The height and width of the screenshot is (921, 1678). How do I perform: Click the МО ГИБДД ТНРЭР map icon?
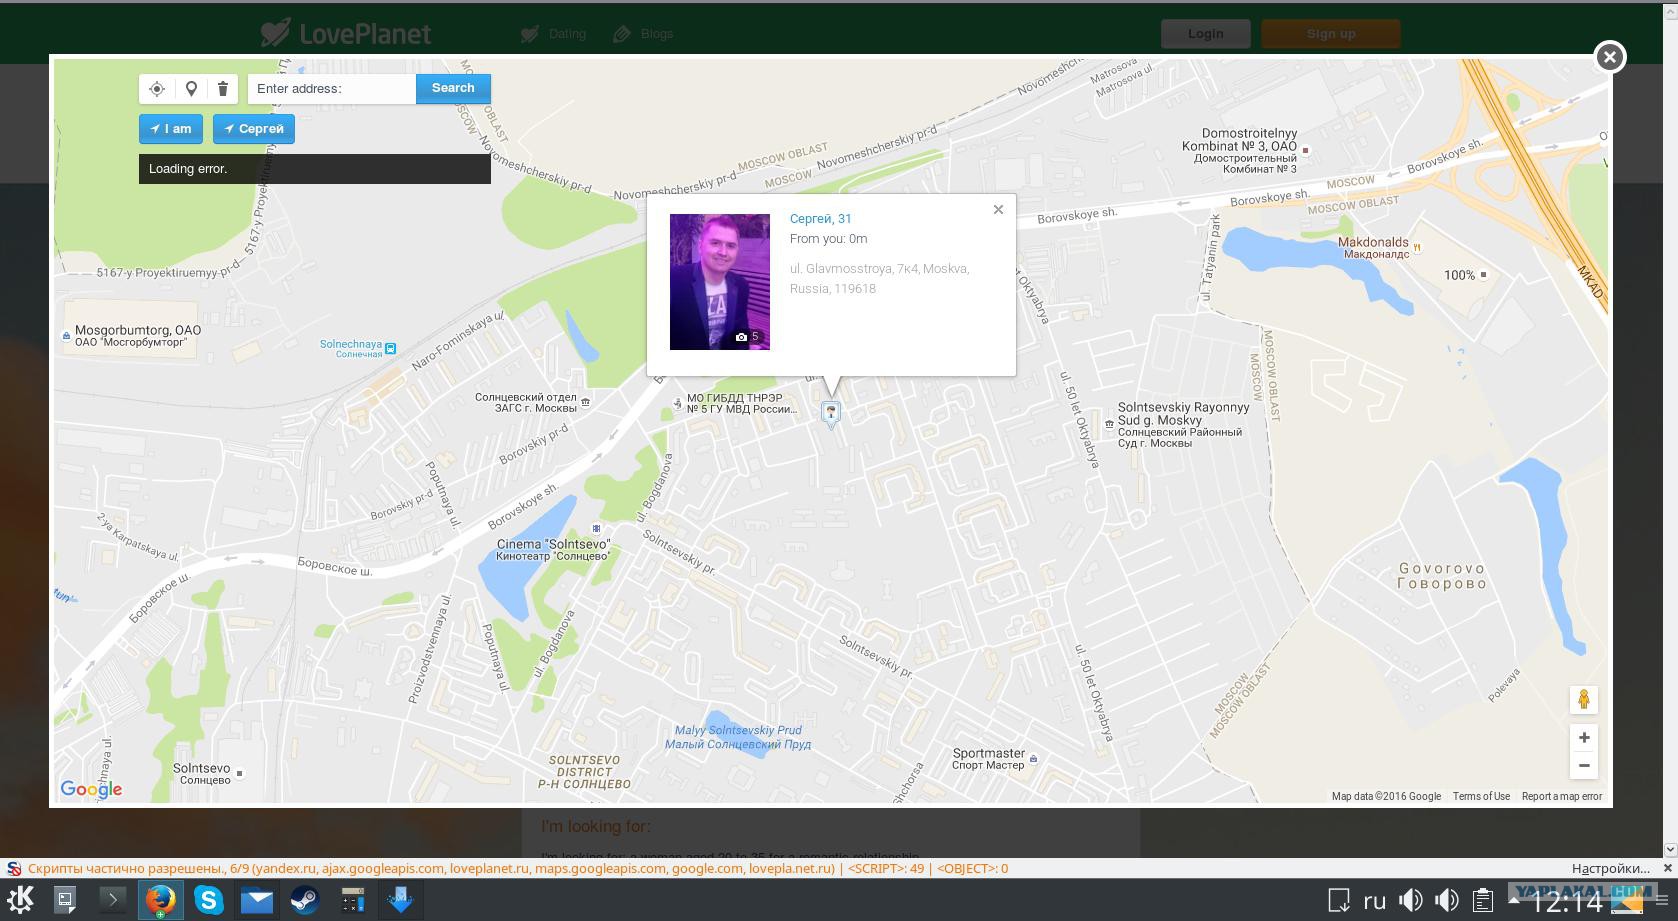click(x=678, y=403)
